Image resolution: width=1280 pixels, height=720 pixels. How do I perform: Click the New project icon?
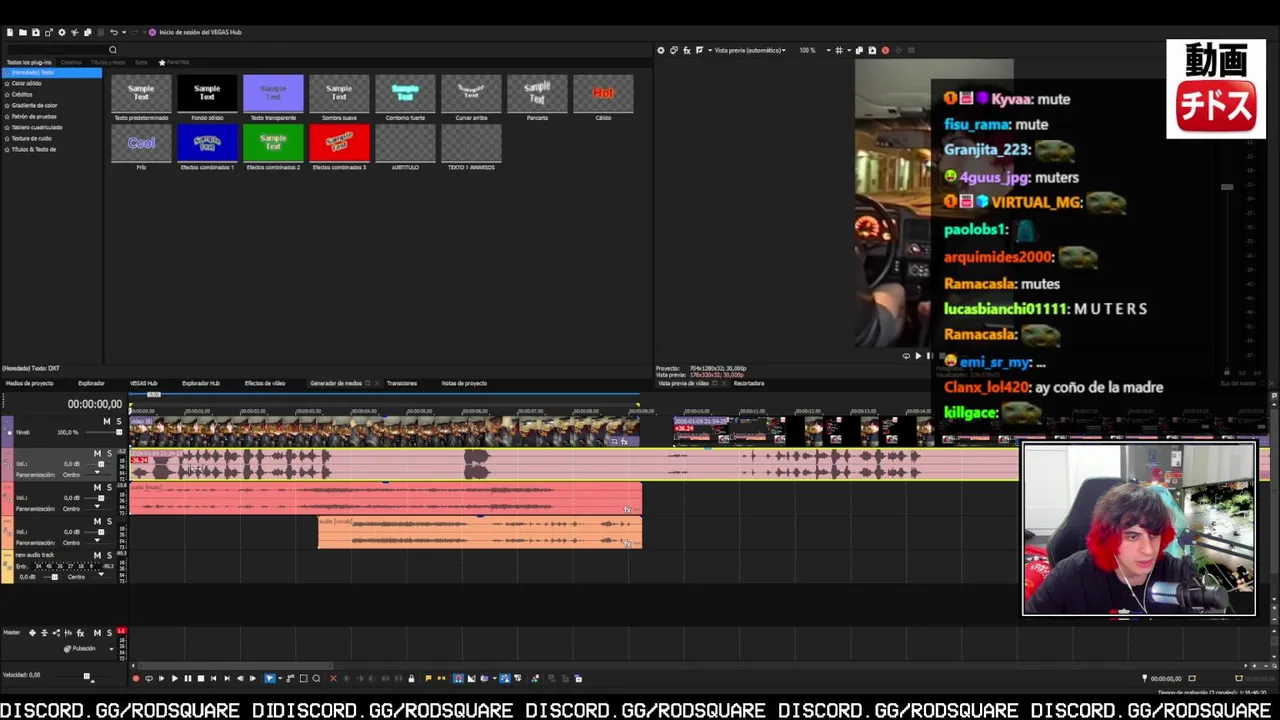pyautogui.click(x=10, y=32)
